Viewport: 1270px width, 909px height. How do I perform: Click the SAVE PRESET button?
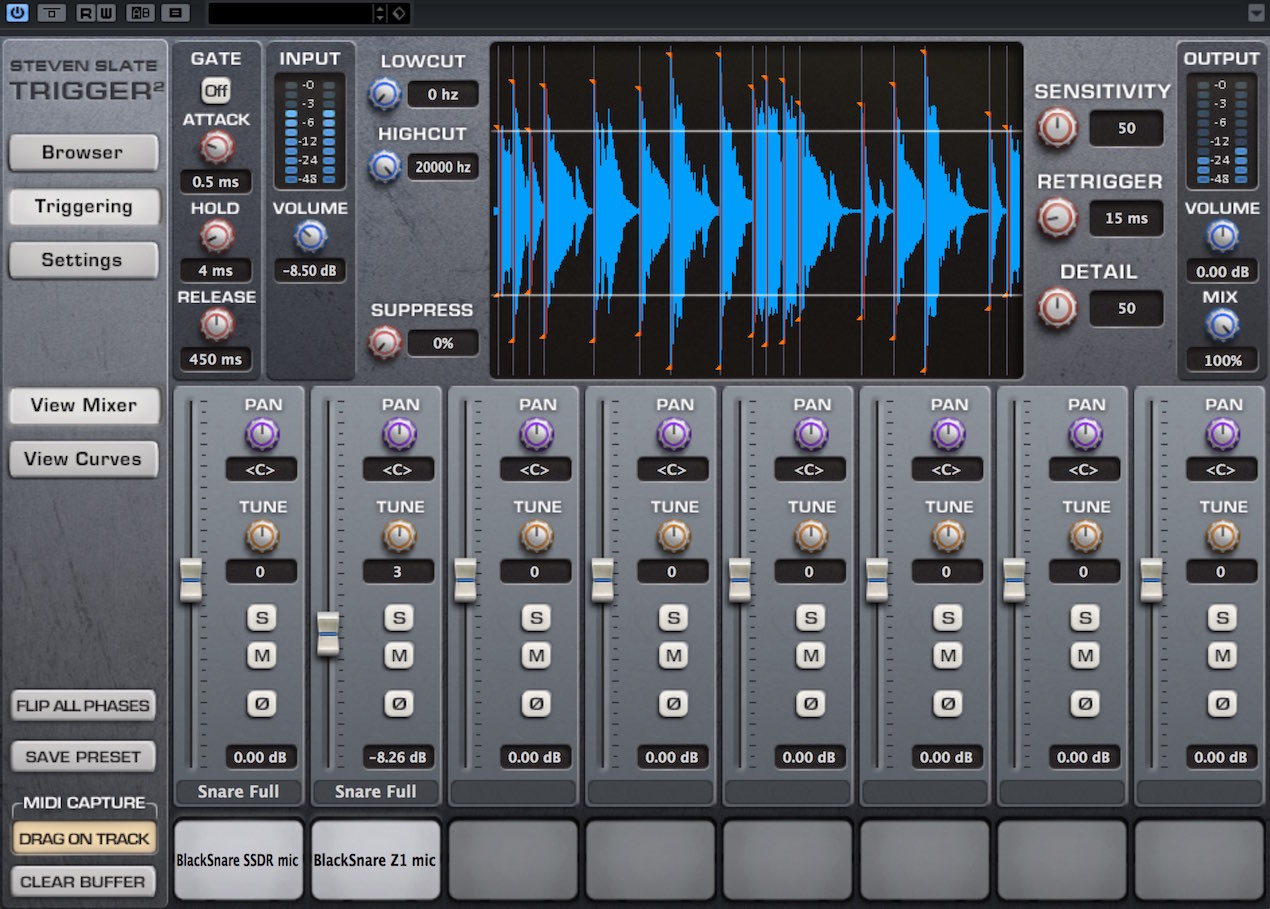click(x=83, y=757)
